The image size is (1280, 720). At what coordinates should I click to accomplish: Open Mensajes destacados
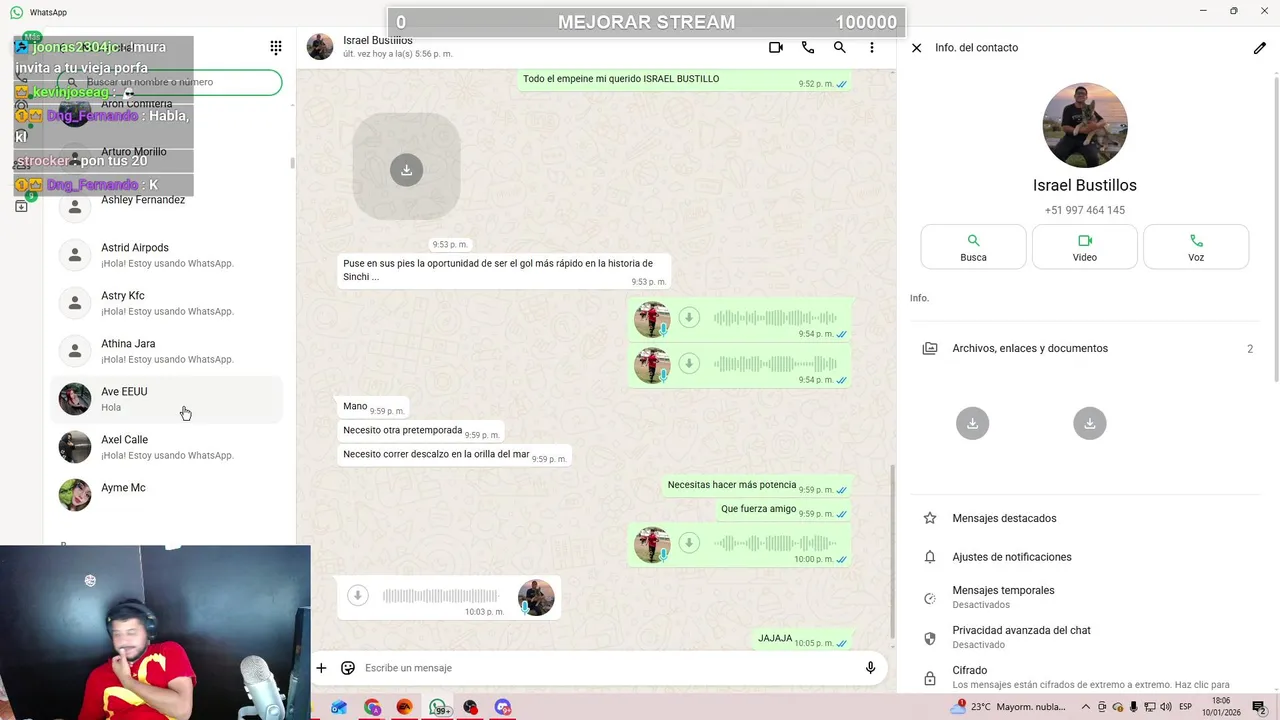[x=1086, y=518]
